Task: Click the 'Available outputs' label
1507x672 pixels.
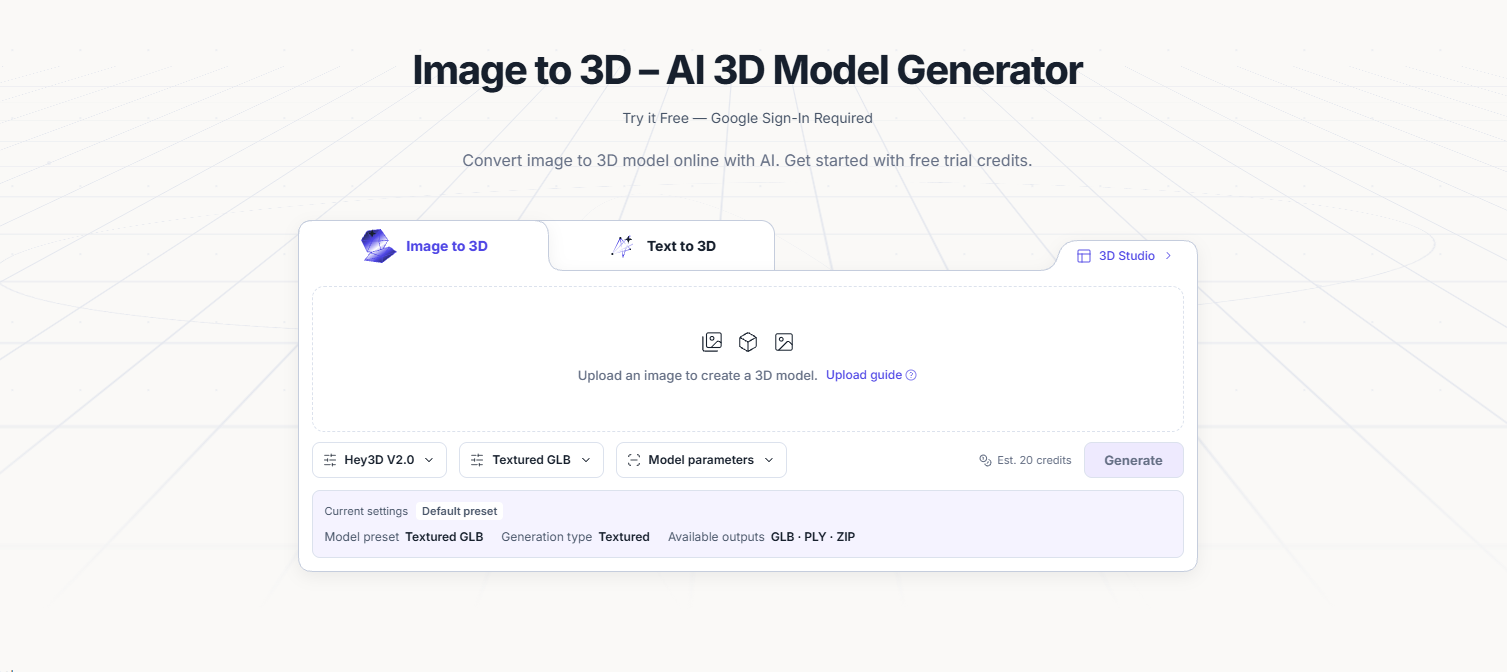Action: [716, 537]
